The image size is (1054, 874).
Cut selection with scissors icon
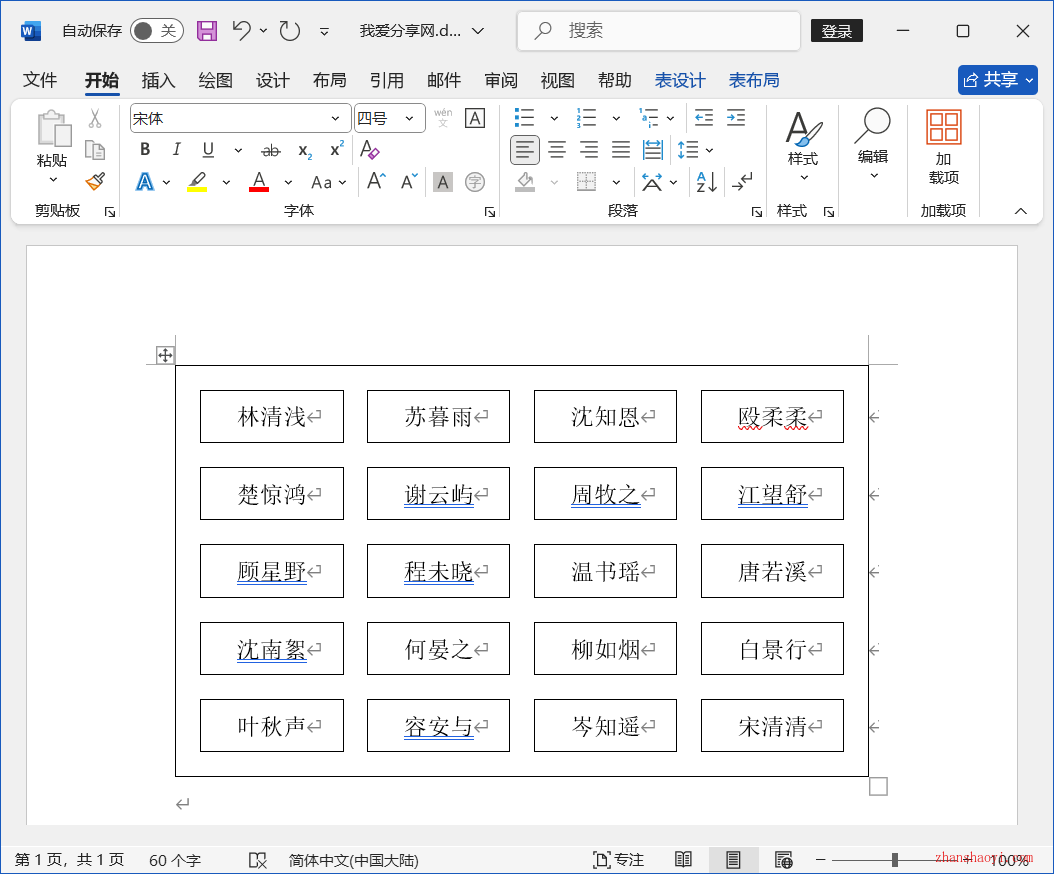pos(95,119)
